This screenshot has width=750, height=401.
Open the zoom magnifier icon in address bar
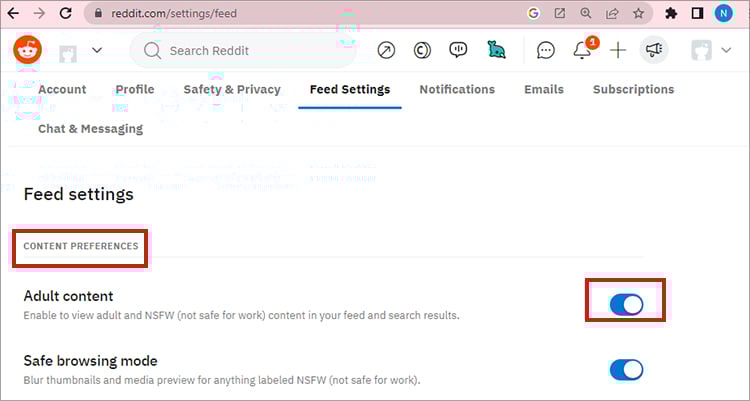click(586, 13)
